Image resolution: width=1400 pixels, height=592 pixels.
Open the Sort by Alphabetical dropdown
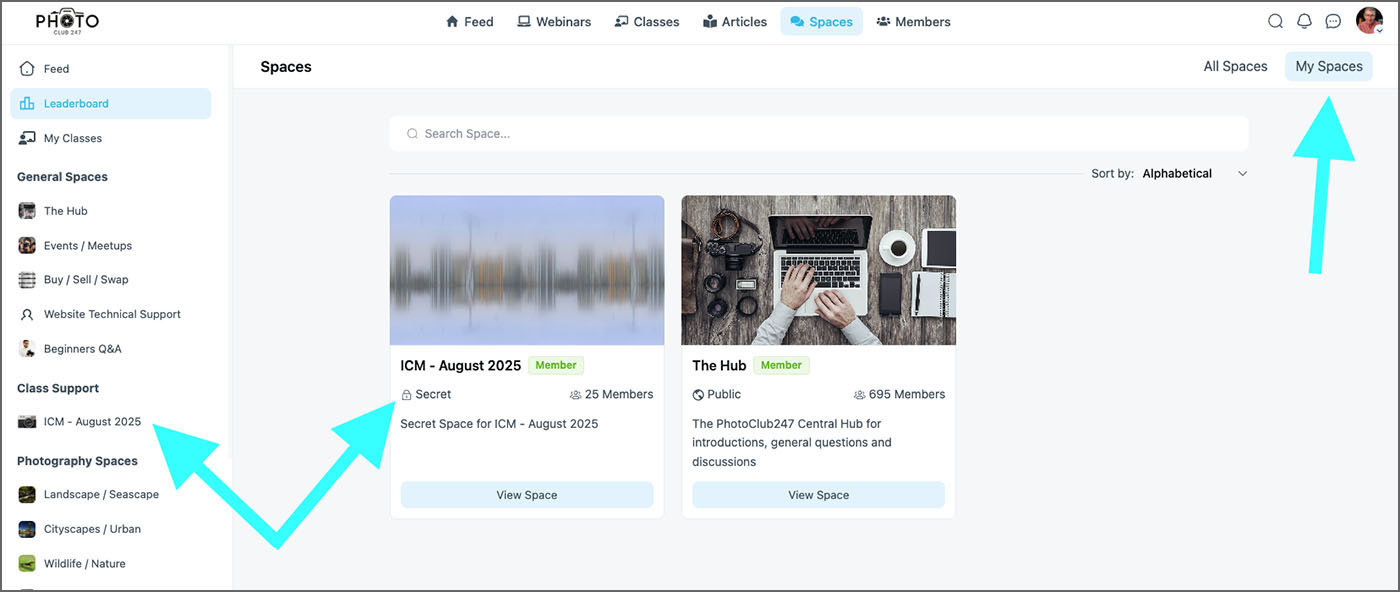pyautogui.click(x=1195, y=173)
